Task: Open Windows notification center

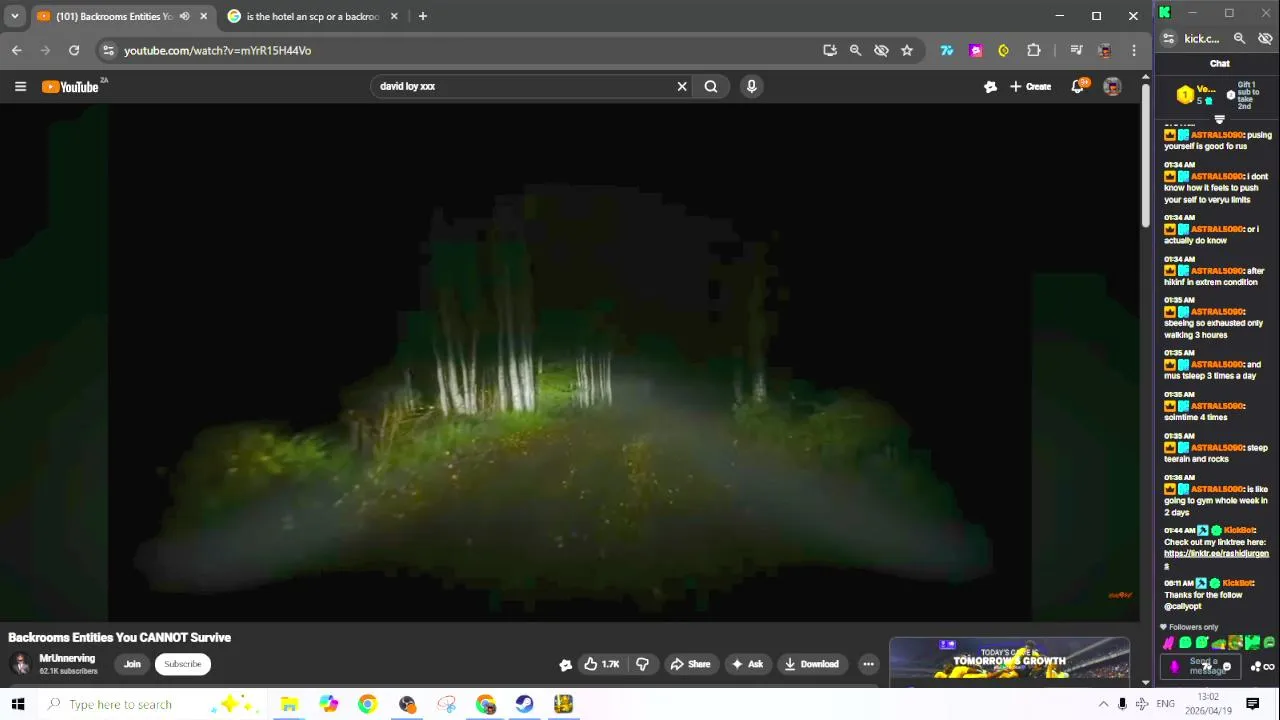Action: tap(1253, 704)
